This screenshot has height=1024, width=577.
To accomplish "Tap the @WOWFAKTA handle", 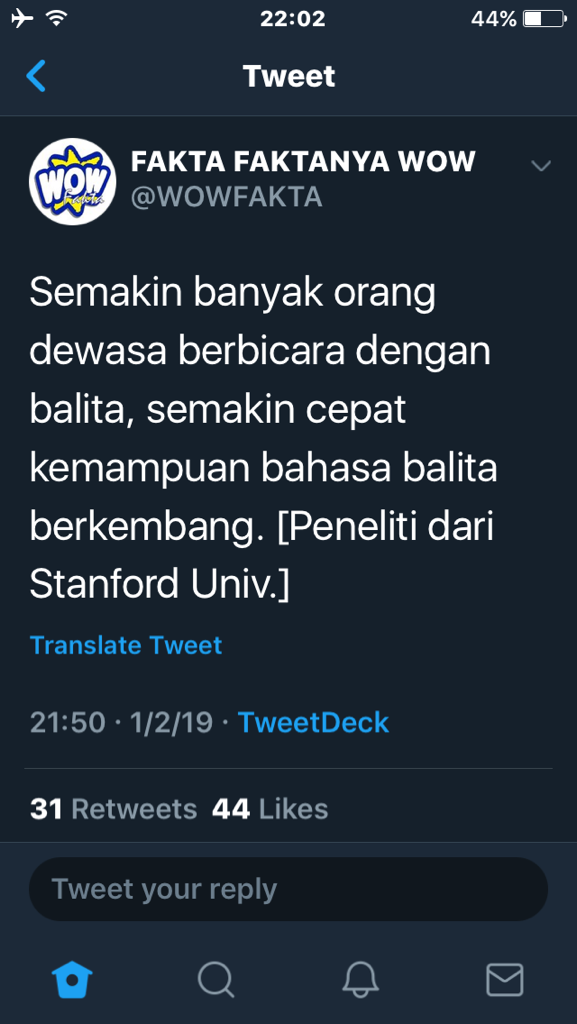I will tap(226, 197).
